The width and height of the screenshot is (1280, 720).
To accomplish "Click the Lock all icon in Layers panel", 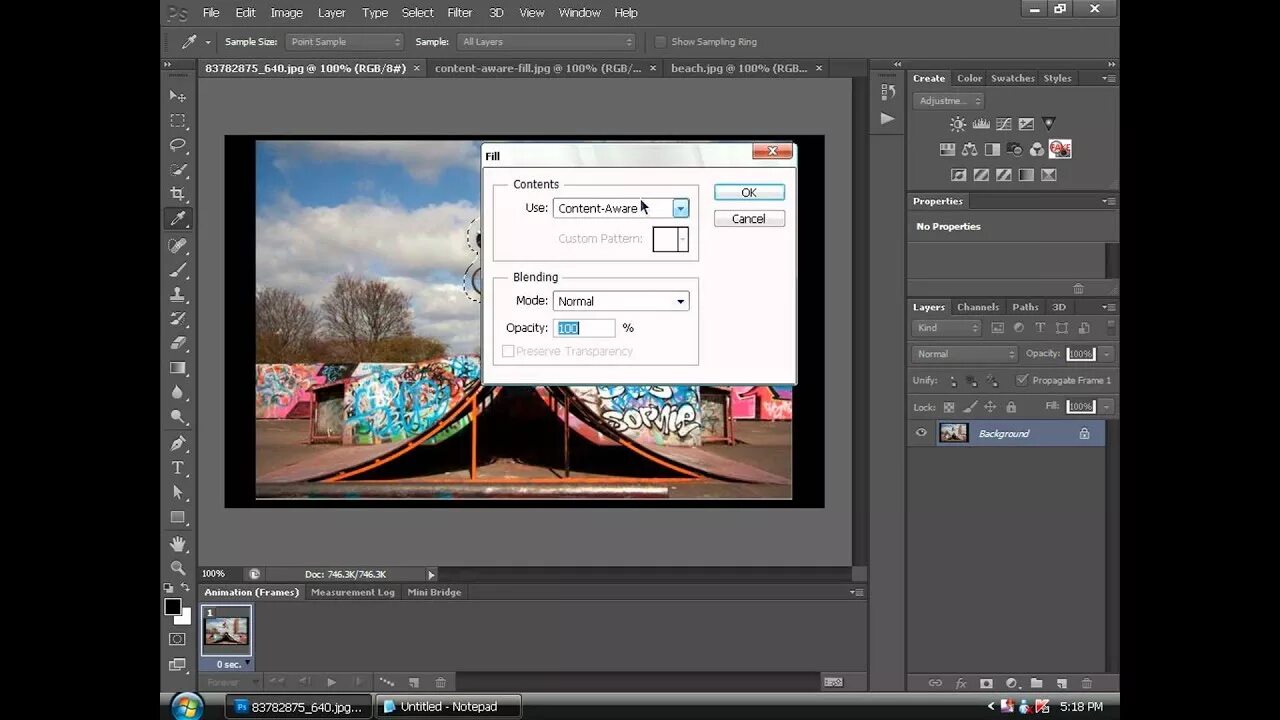I will click(1011, 407).
